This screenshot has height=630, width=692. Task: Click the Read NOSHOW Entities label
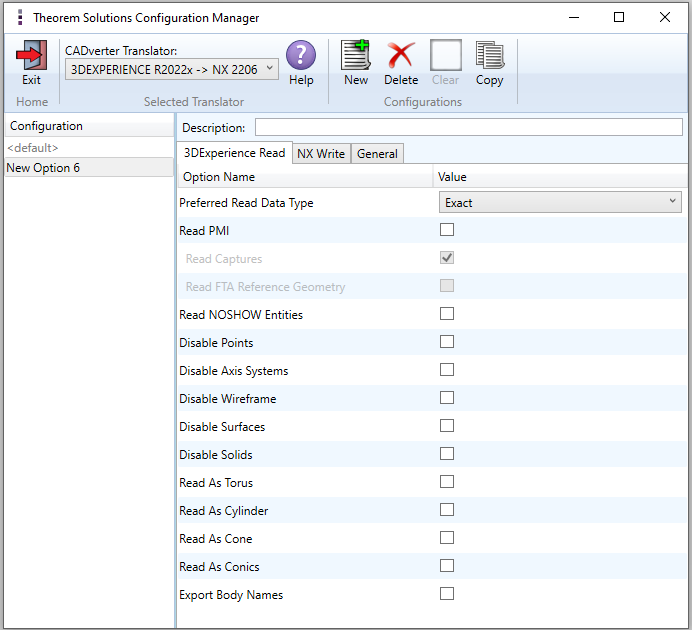[x=241, y=315]
